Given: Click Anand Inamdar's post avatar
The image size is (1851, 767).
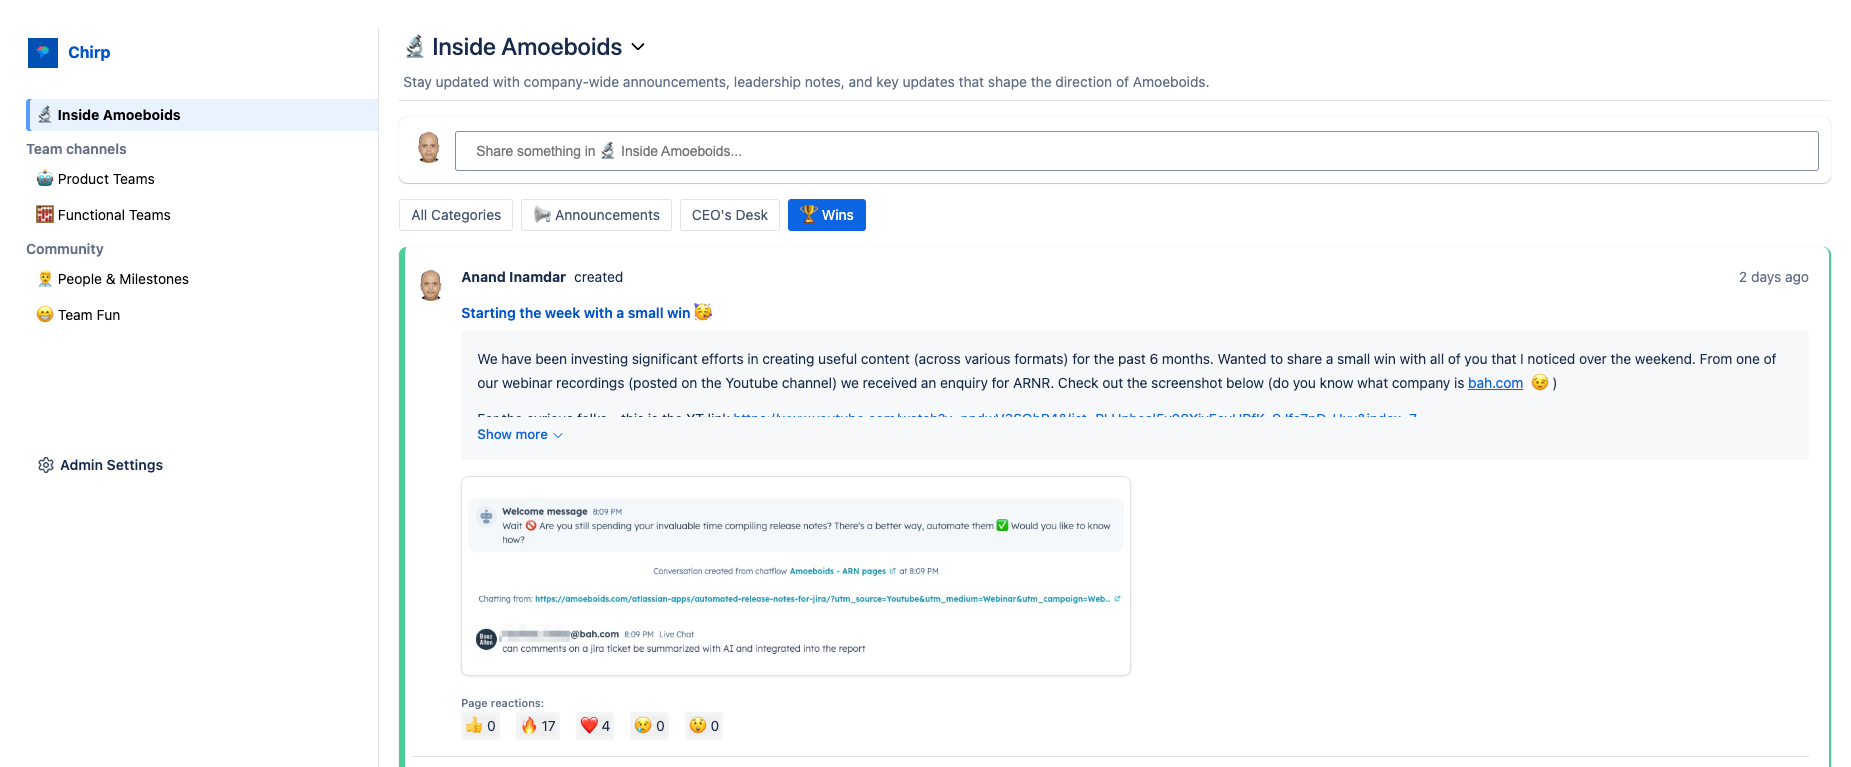Looking at the screenshot, I should 431,285.
